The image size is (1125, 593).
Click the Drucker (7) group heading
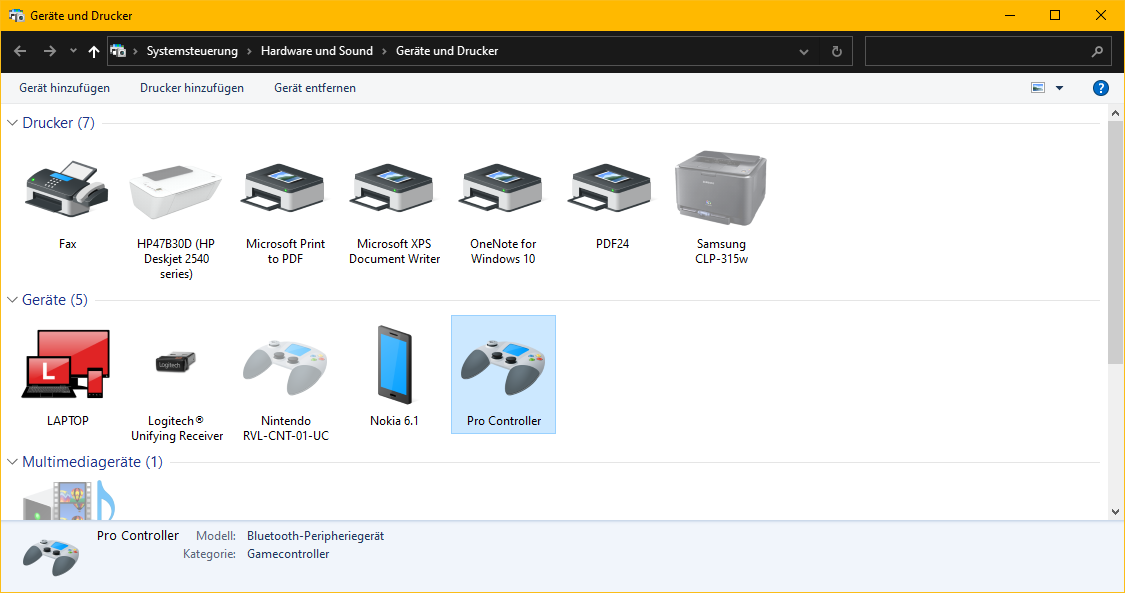point(58,123)
